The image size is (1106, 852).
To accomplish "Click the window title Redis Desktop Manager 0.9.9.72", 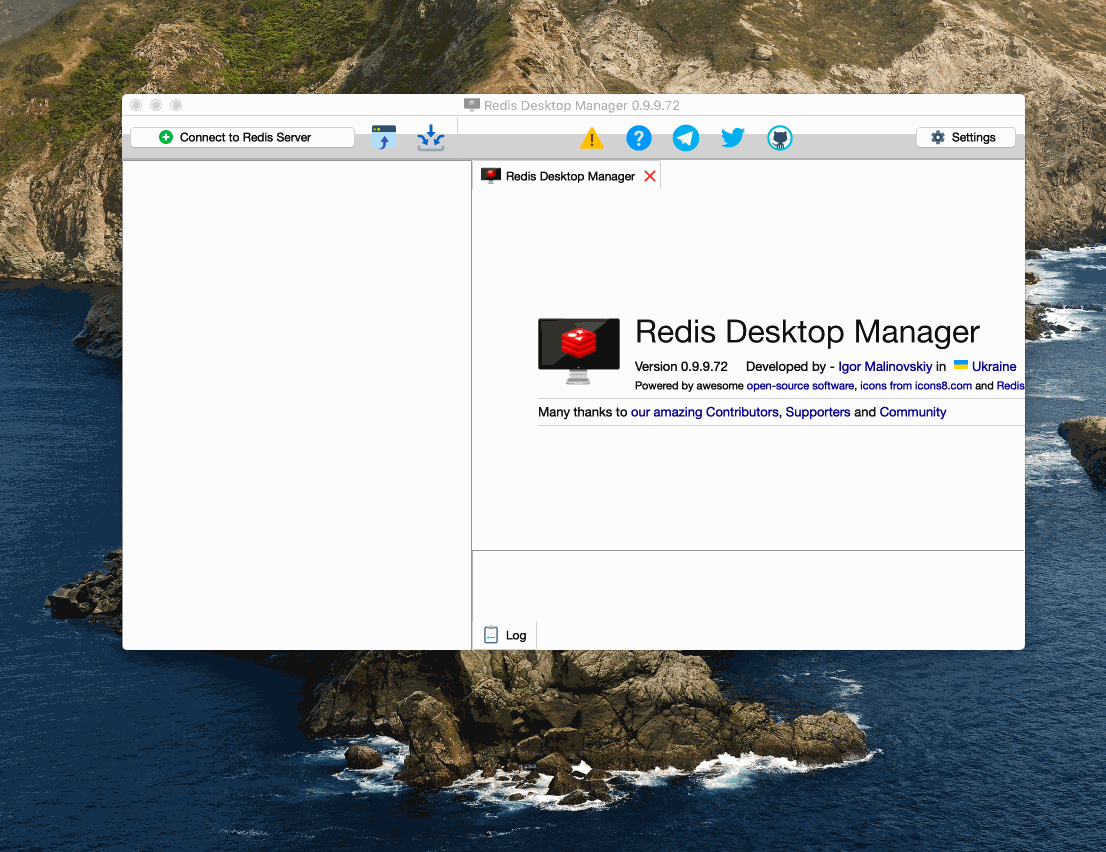I will (x=581, y=106).
